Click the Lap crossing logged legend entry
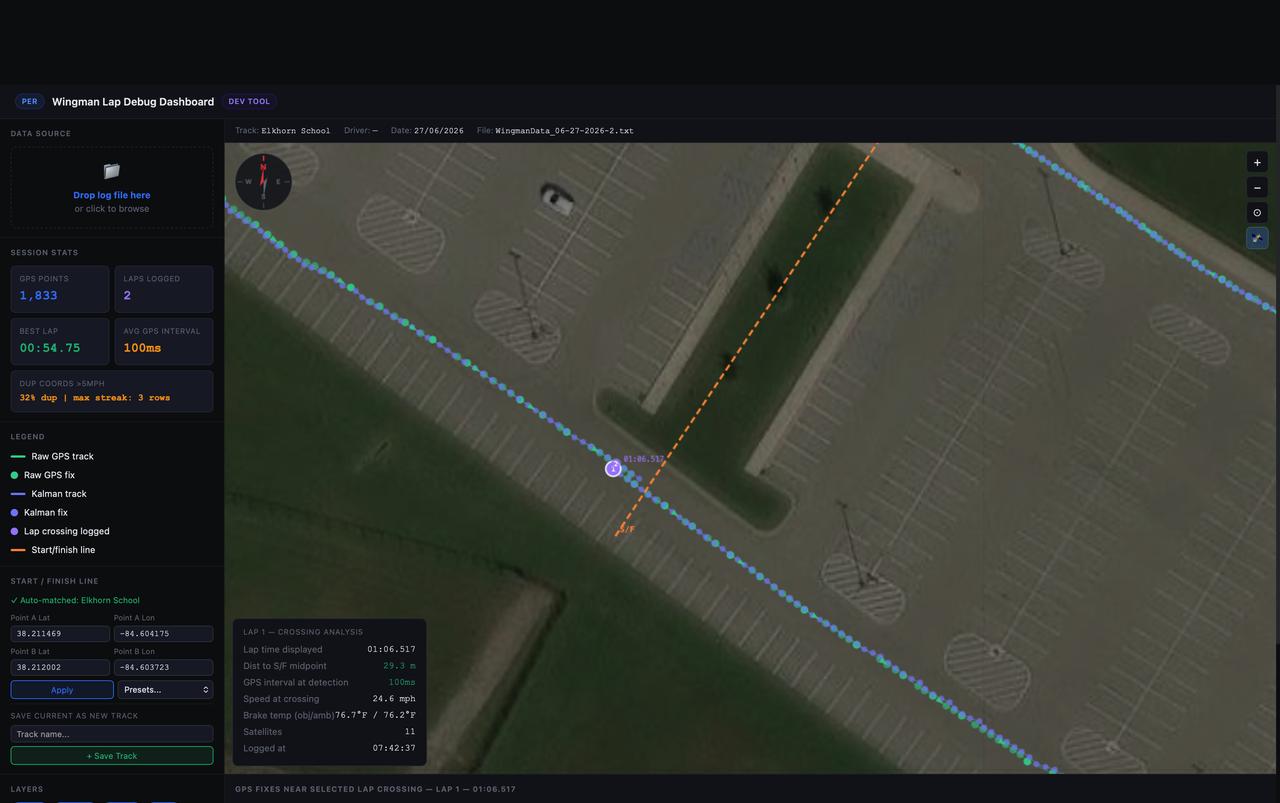This screenshot has width=1280, height=803. click(x=61, y=531)
